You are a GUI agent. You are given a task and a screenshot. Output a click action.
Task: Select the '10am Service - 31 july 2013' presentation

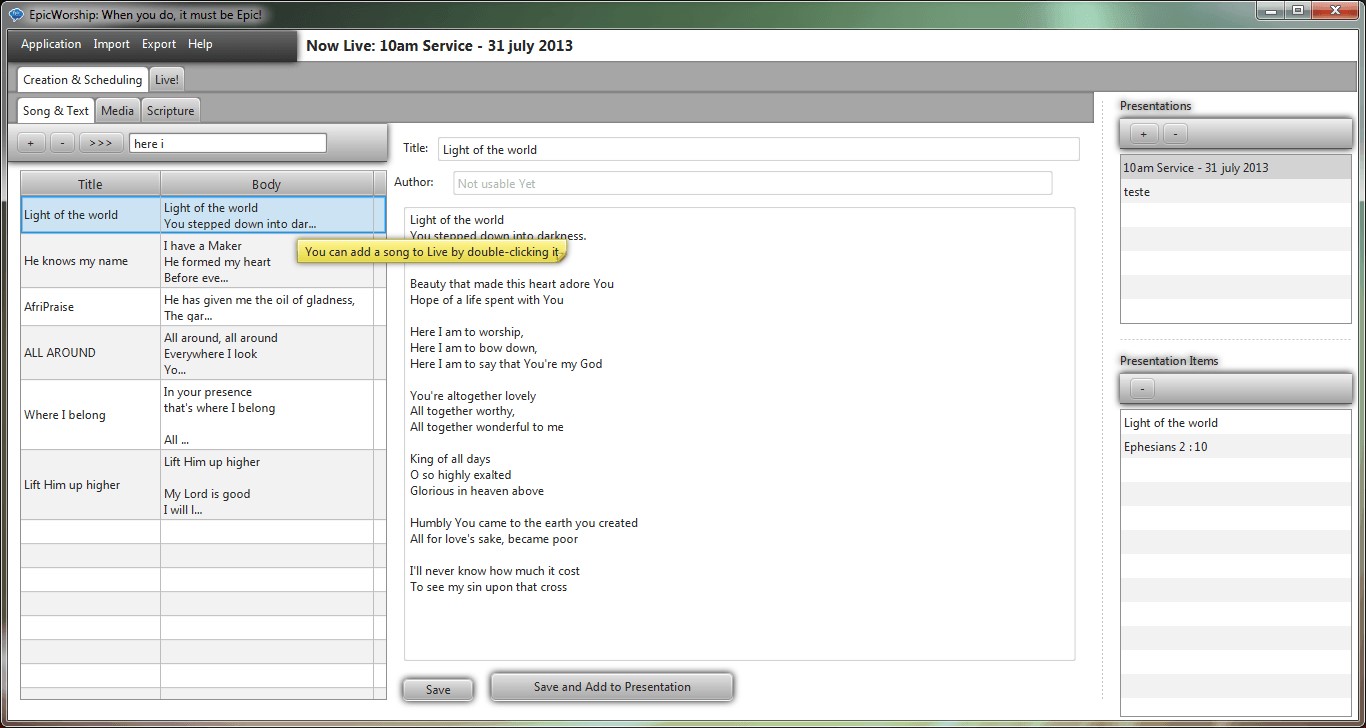pos(1235,168)
